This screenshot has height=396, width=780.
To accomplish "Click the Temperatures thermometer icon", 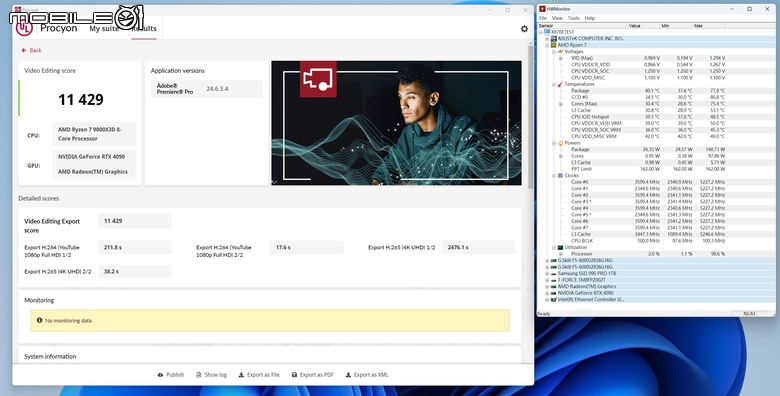I will pos(560,84).
